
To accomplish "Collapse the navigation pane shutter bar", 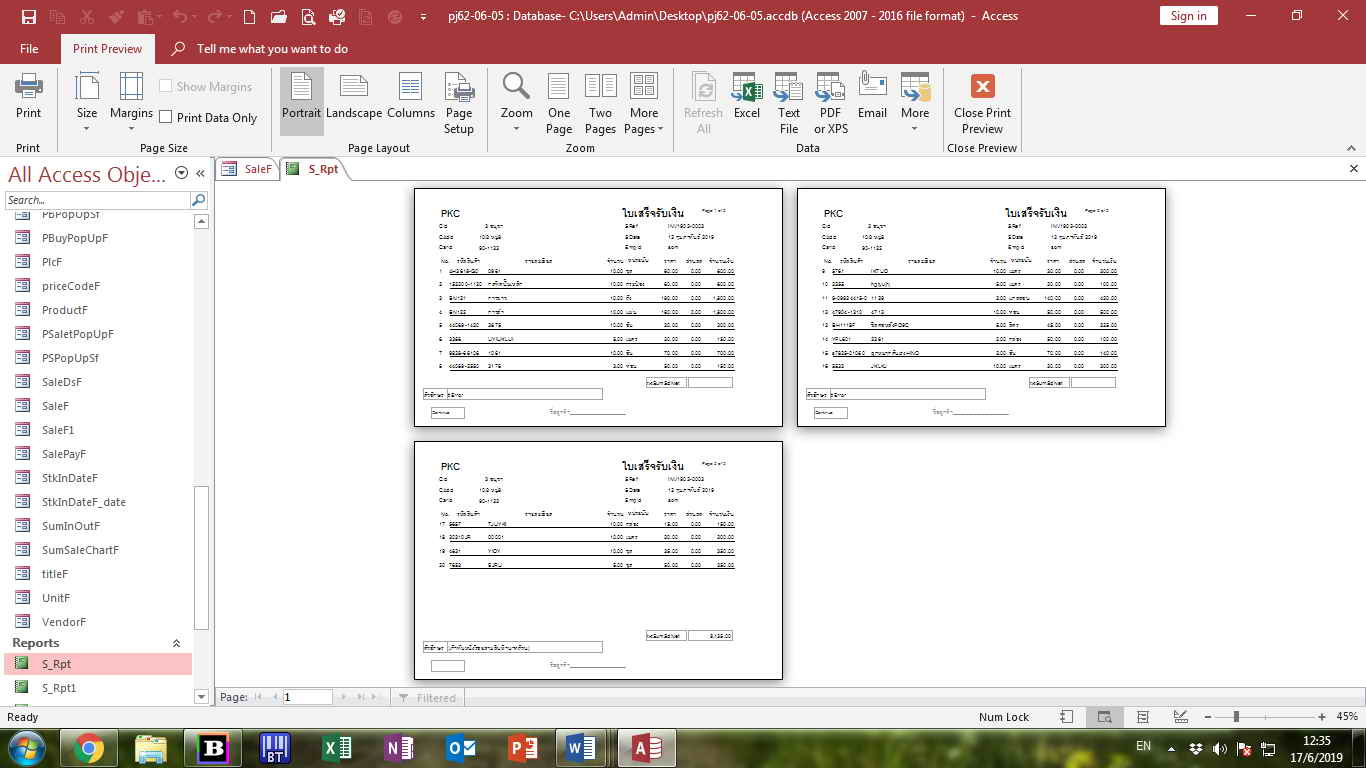I will pos(200,173).
